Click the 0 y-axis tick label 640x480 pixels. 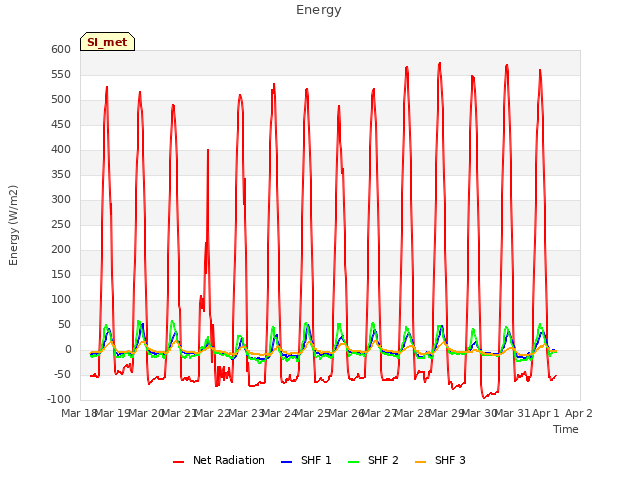click(68, 350)
